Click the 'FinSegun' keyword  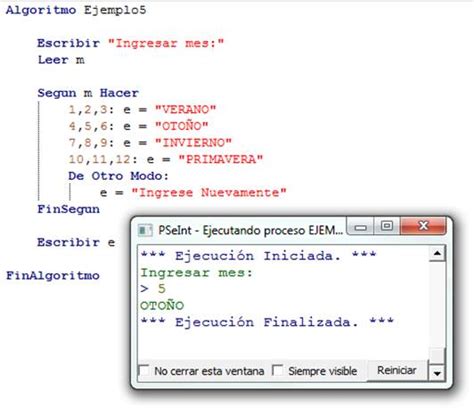[68, 209]
